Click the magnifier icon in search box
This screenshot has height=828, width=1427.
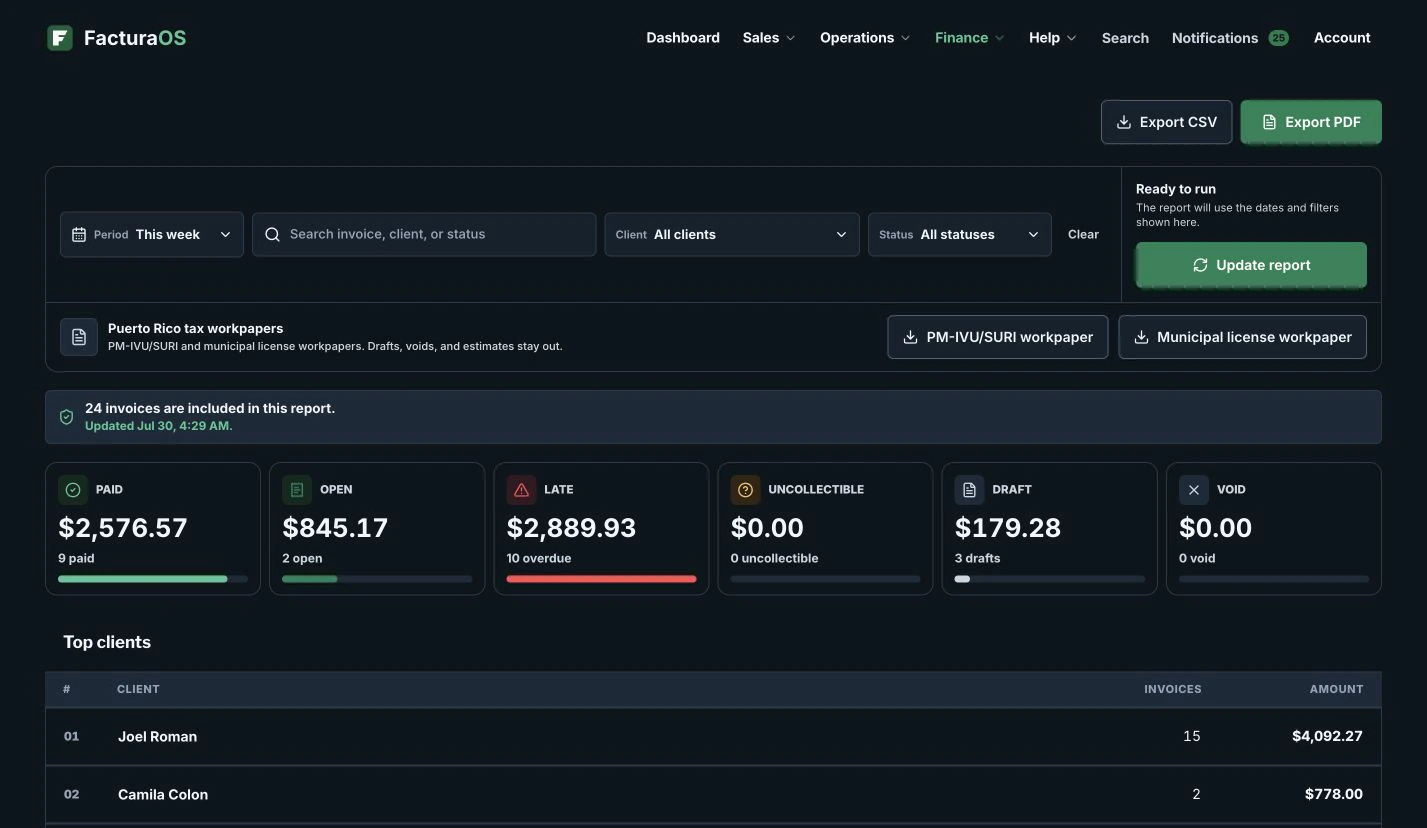coord(272,234)
